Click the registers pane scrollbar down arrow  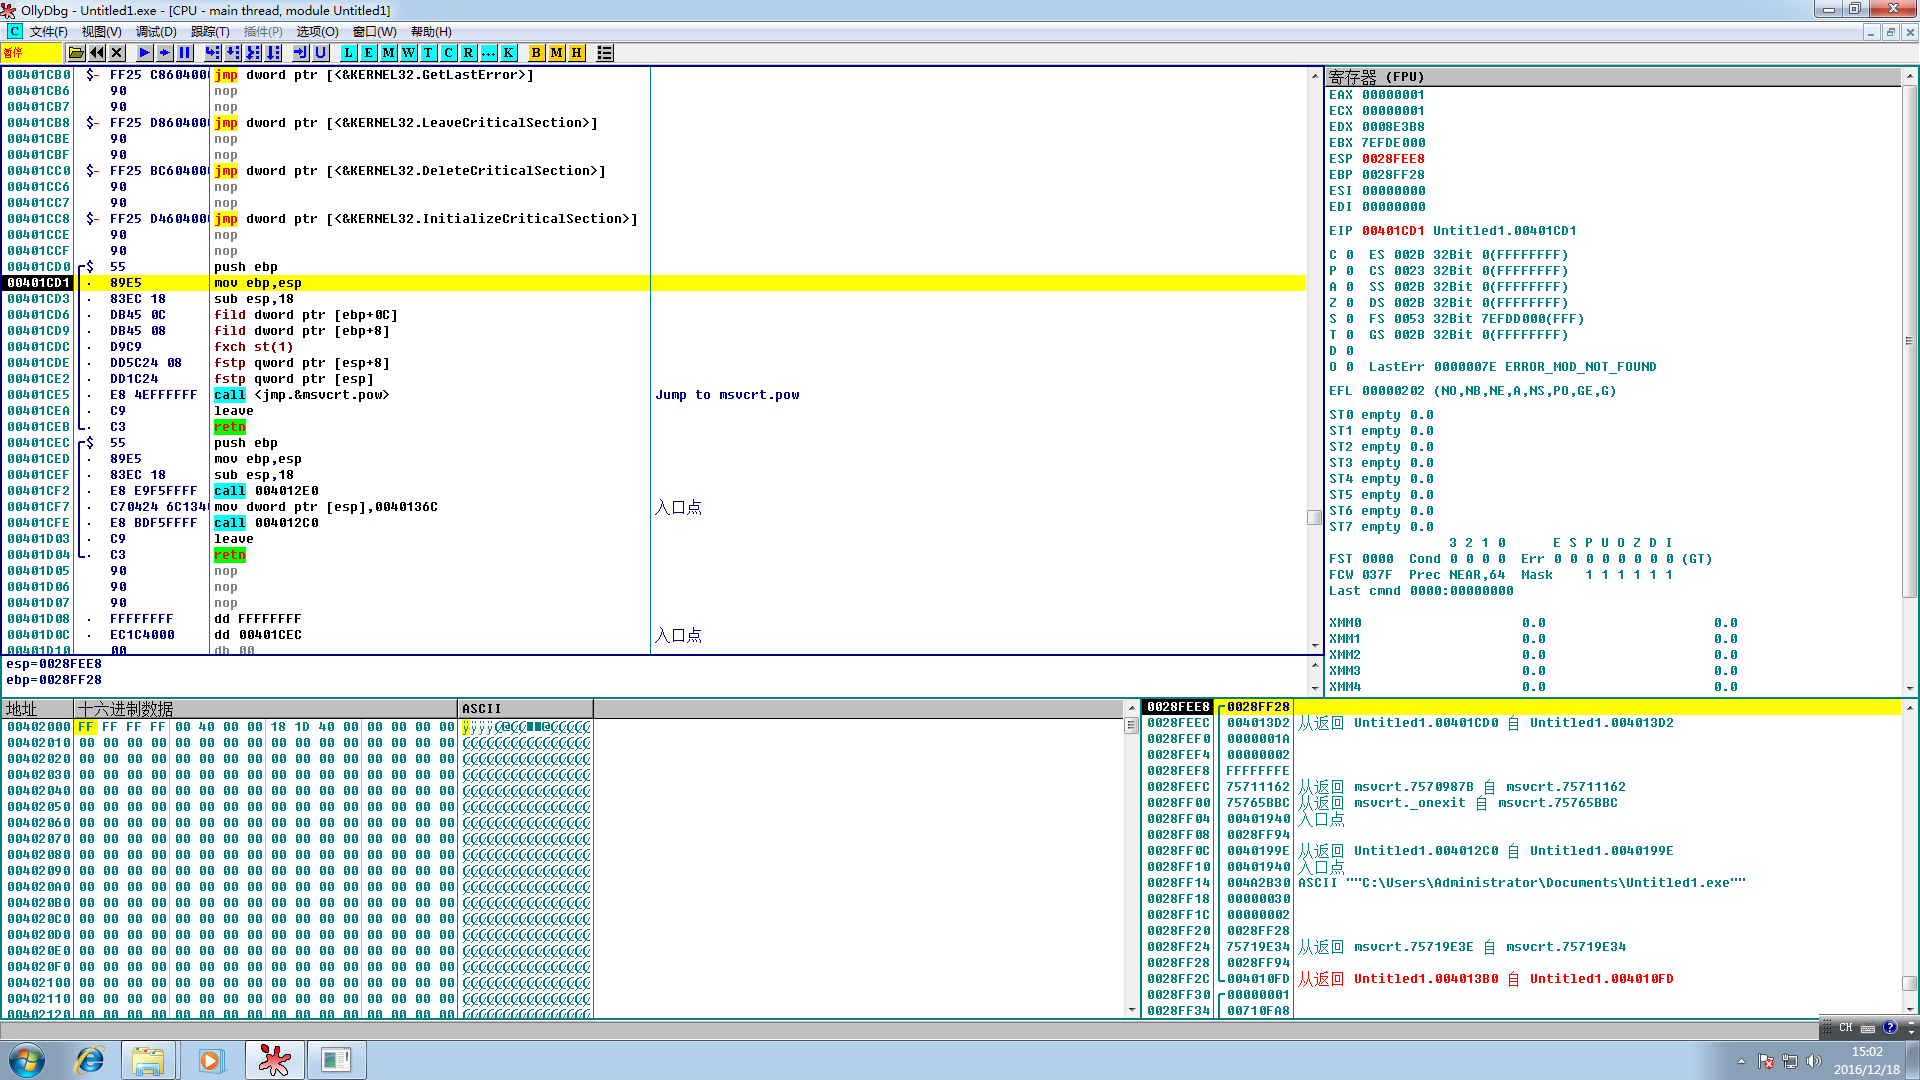pos(1910,688)
